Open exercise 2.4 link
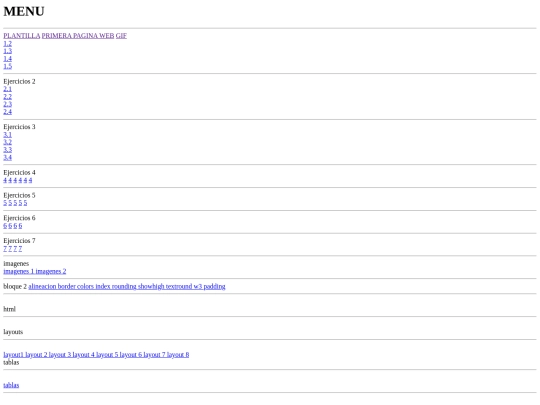Image resolution: width=540 pixels, height=405 pixels. pyautogui.click(x=8, y=112)
